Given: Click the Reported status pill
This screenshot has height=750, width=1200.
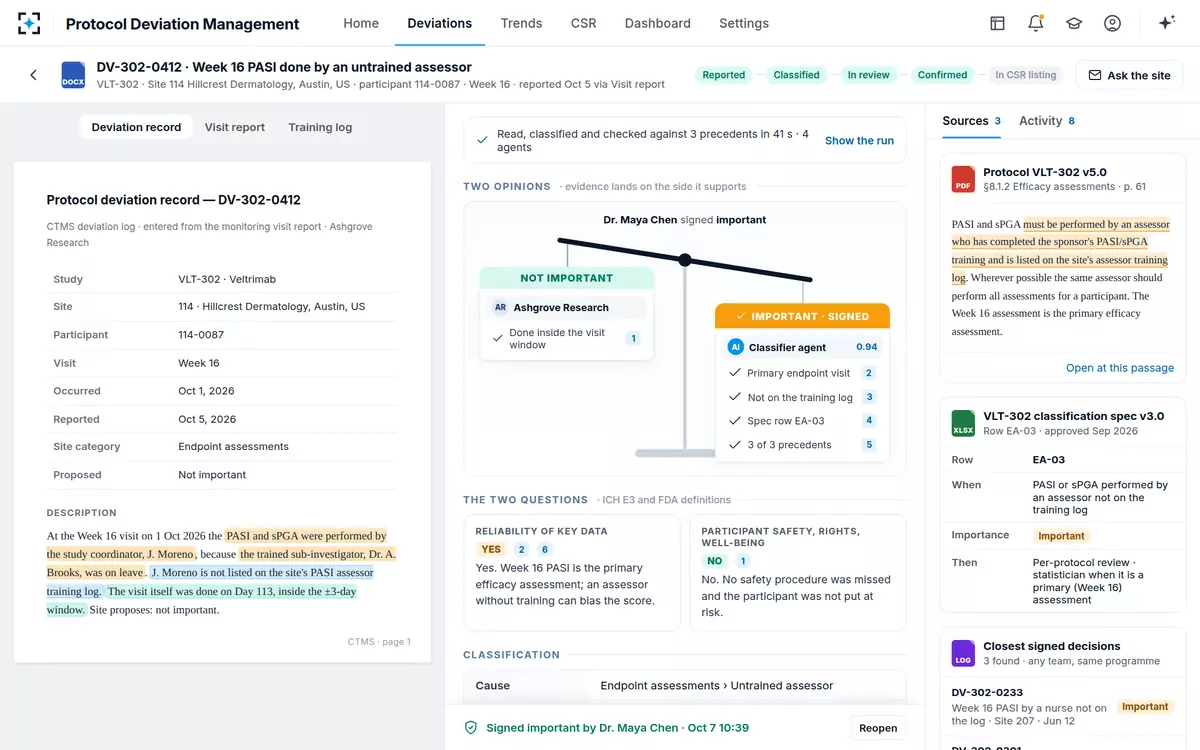Looking at the screenshot, I should 724,75.
